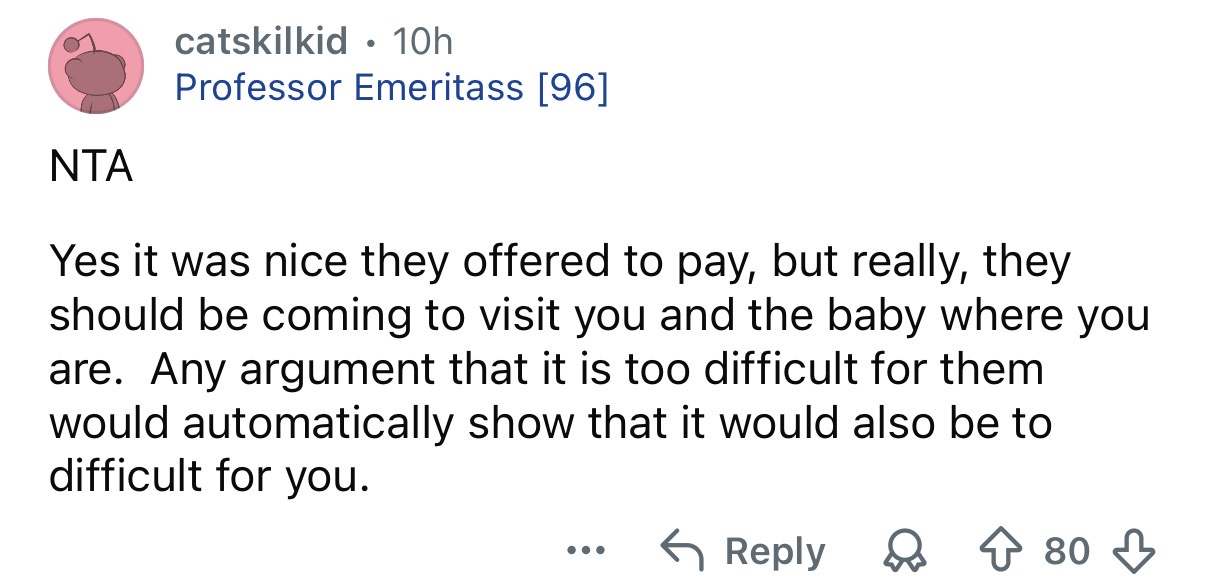Click the Reply text label
The image size is (1206, 587).
pos(775,551)
